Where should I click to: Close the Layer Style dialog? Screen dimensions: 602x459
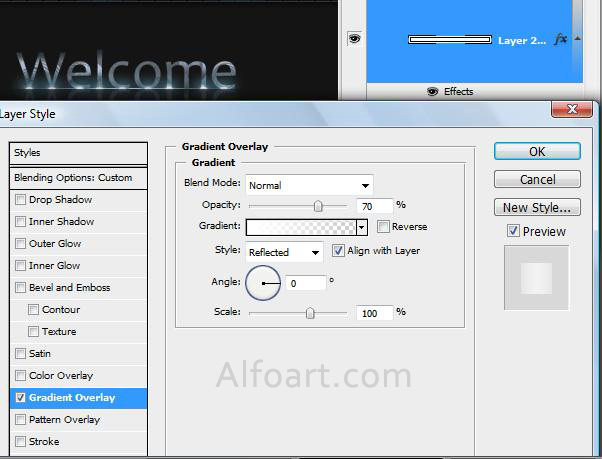pos(571,109)
